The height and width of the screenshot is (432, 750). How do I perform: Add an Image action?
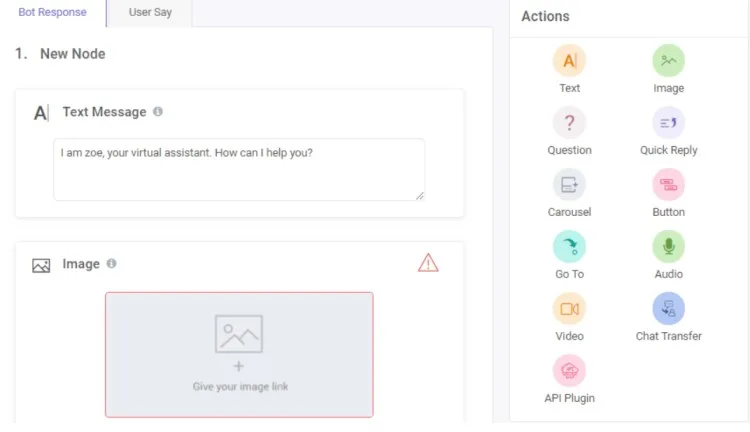point(668,62)
